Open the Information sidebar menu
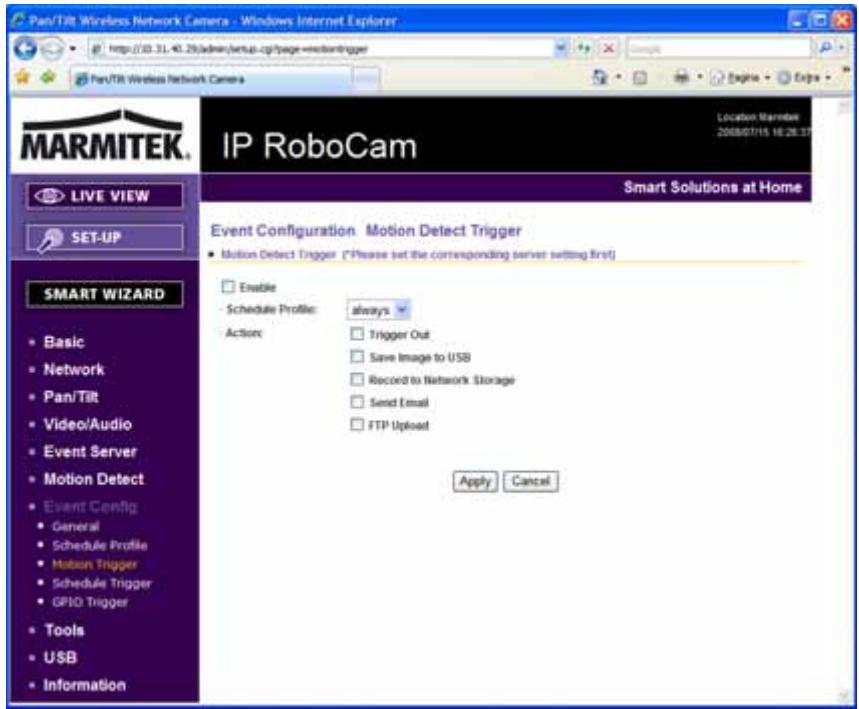The image size is (859, 709). click(x=85, y=685)
